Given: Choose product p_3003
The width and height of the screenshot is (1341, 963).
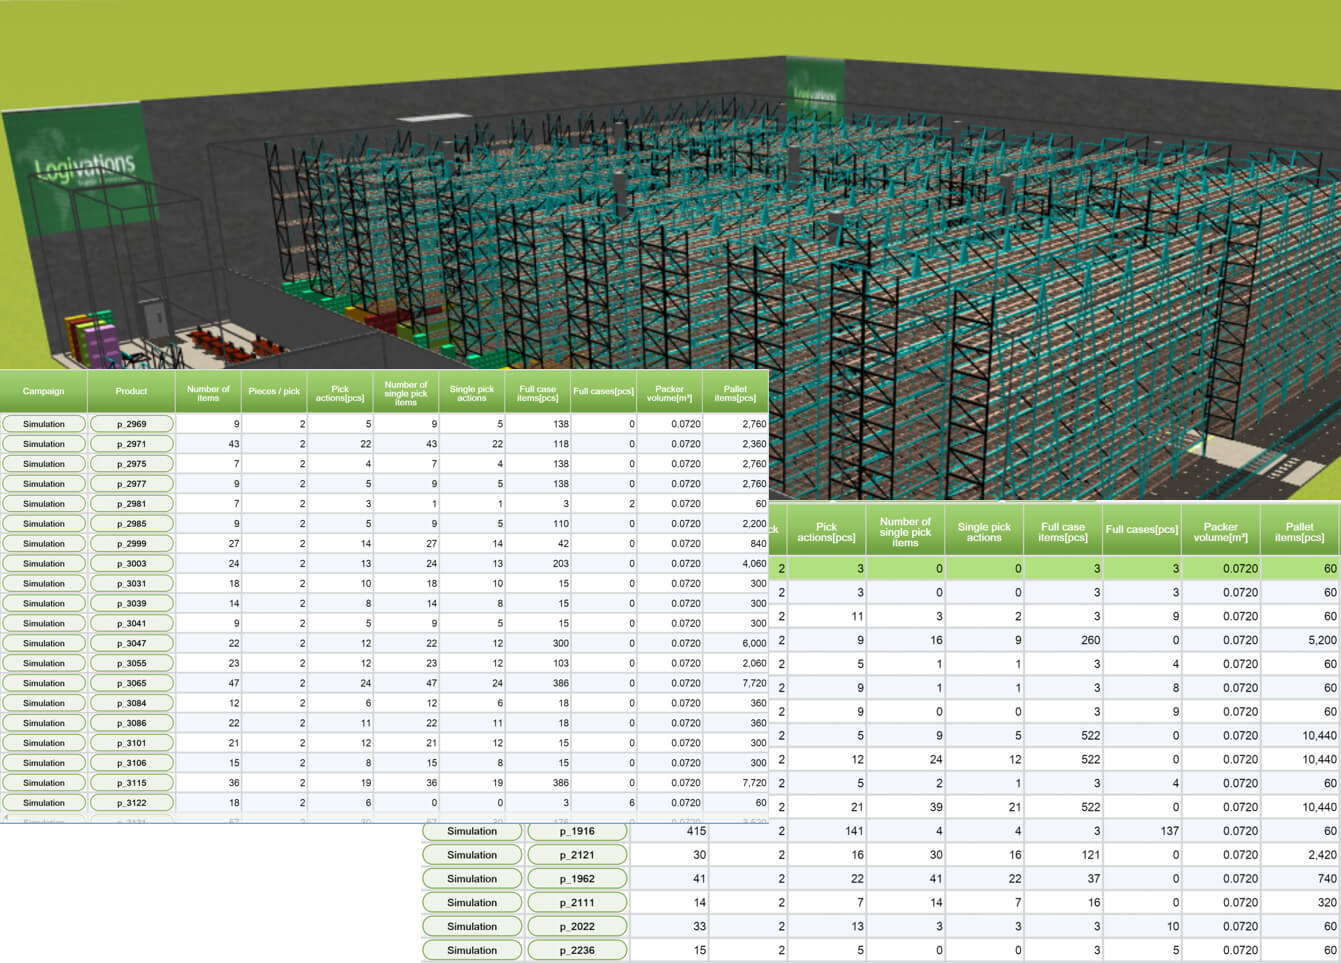Looking at the screenshot, I should 131,564.
